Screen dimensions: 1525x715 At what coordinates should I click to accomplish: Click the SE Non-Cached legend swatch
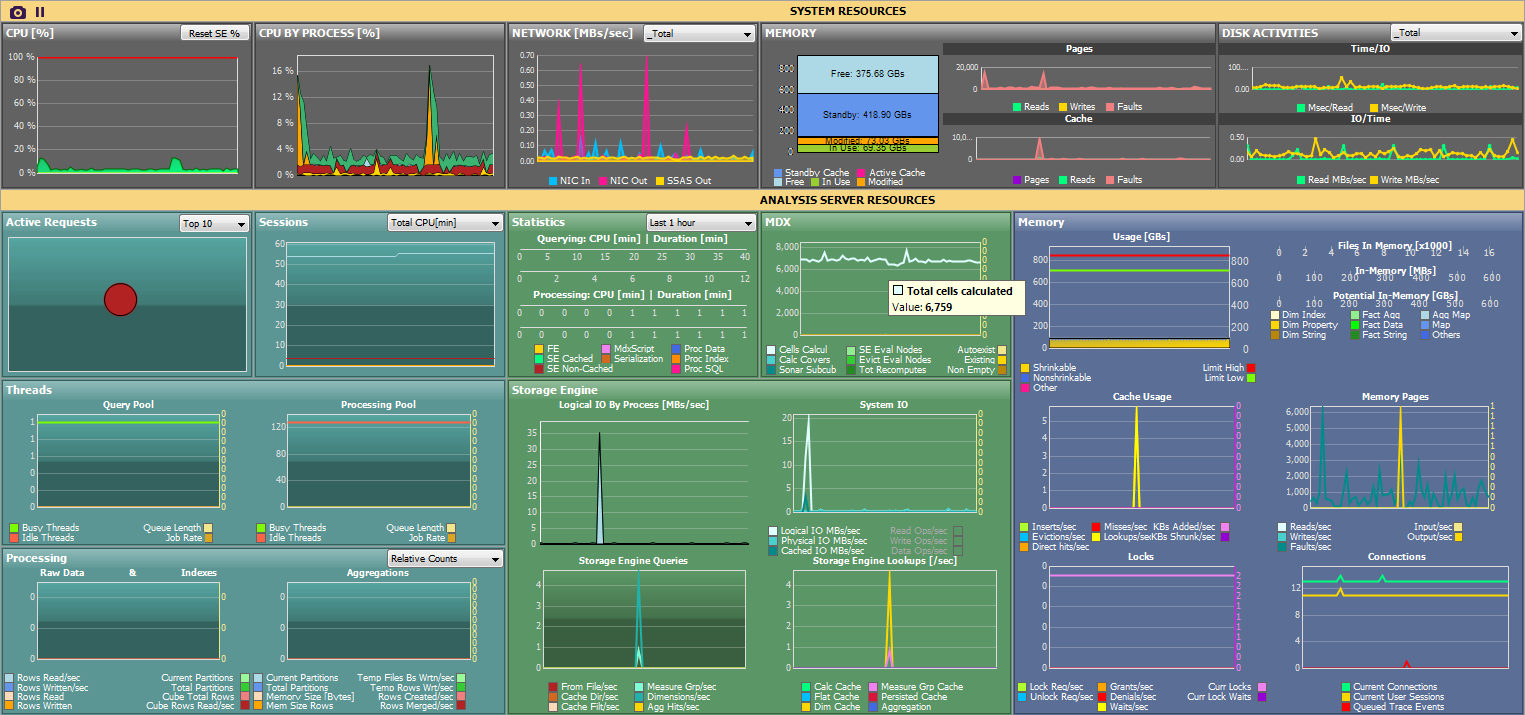pos(539,369)
